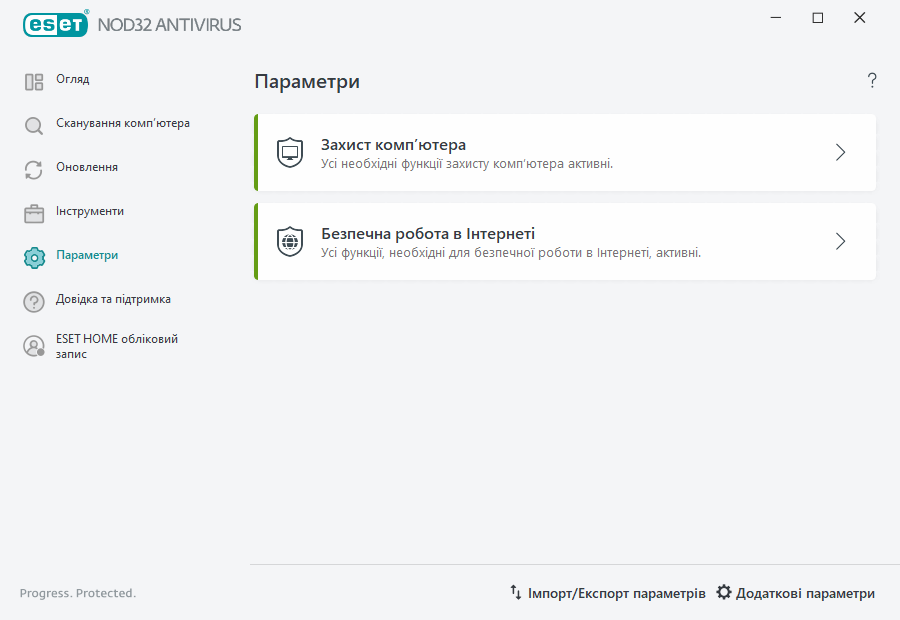Open help via the question mark icon
900x620 pixels.
pos(871,80)
